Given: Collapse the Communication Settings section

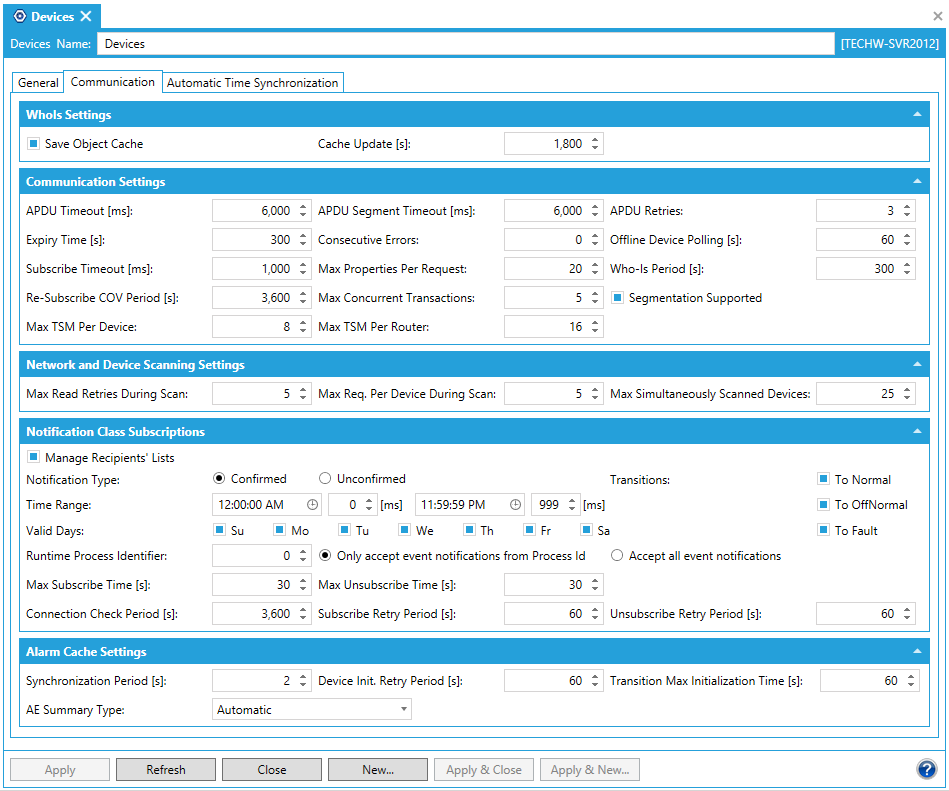Looking at the screenshot, I should [x=917, y=182].
